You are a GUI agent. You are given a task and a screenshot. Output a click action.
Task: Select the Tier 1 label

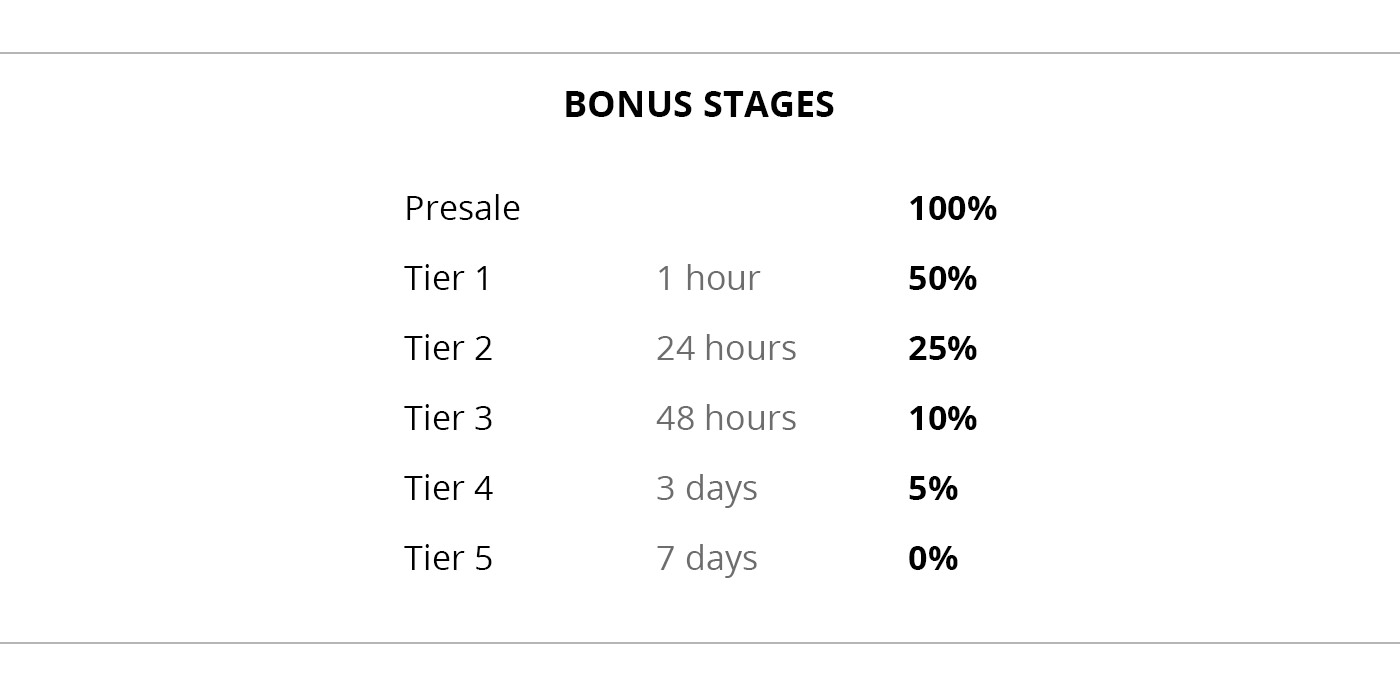tap(448, 278)
